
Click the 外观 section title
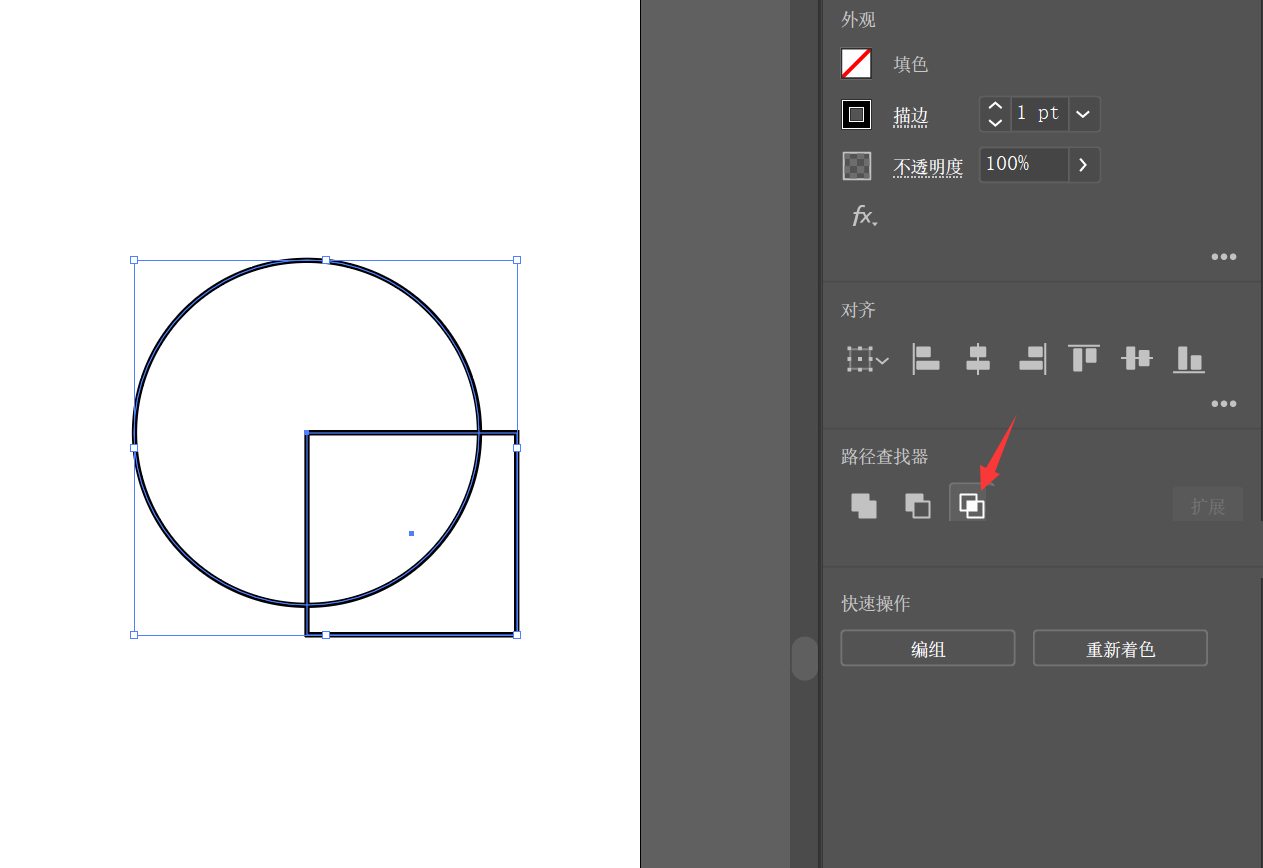(x=858, y=20)
